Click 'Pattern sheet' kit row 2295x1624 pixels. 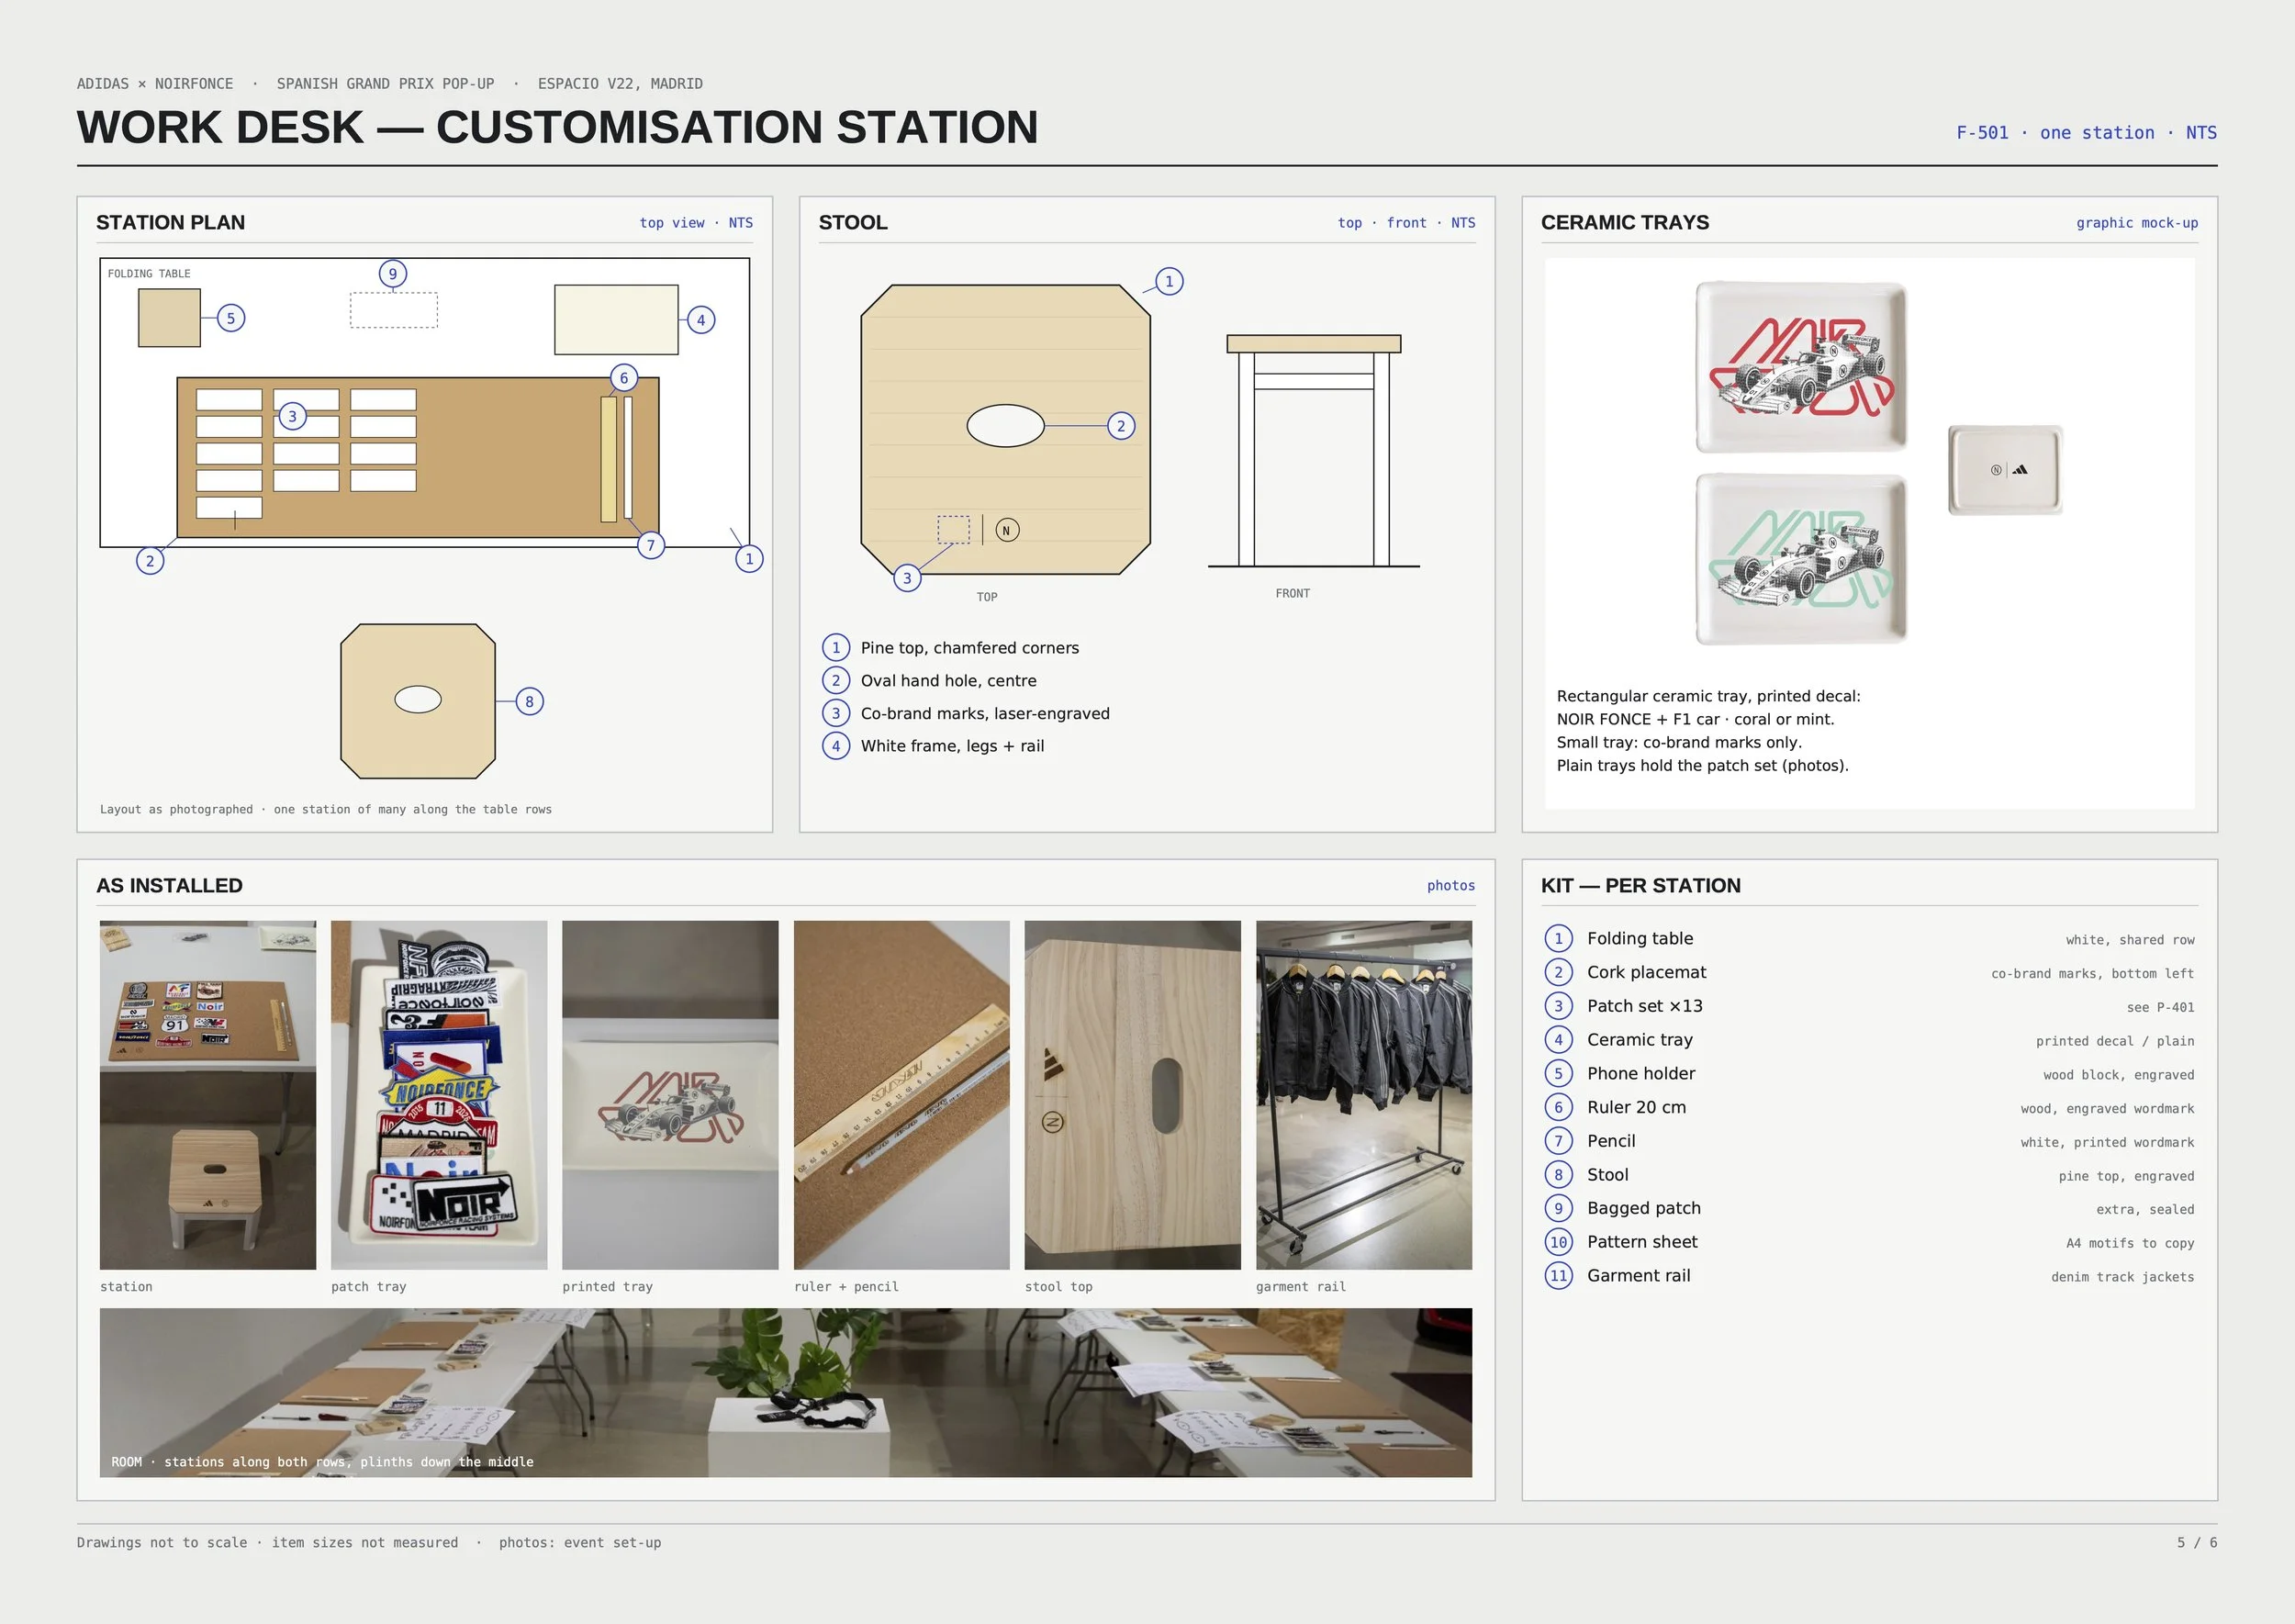click(x=1870, y=1243)
